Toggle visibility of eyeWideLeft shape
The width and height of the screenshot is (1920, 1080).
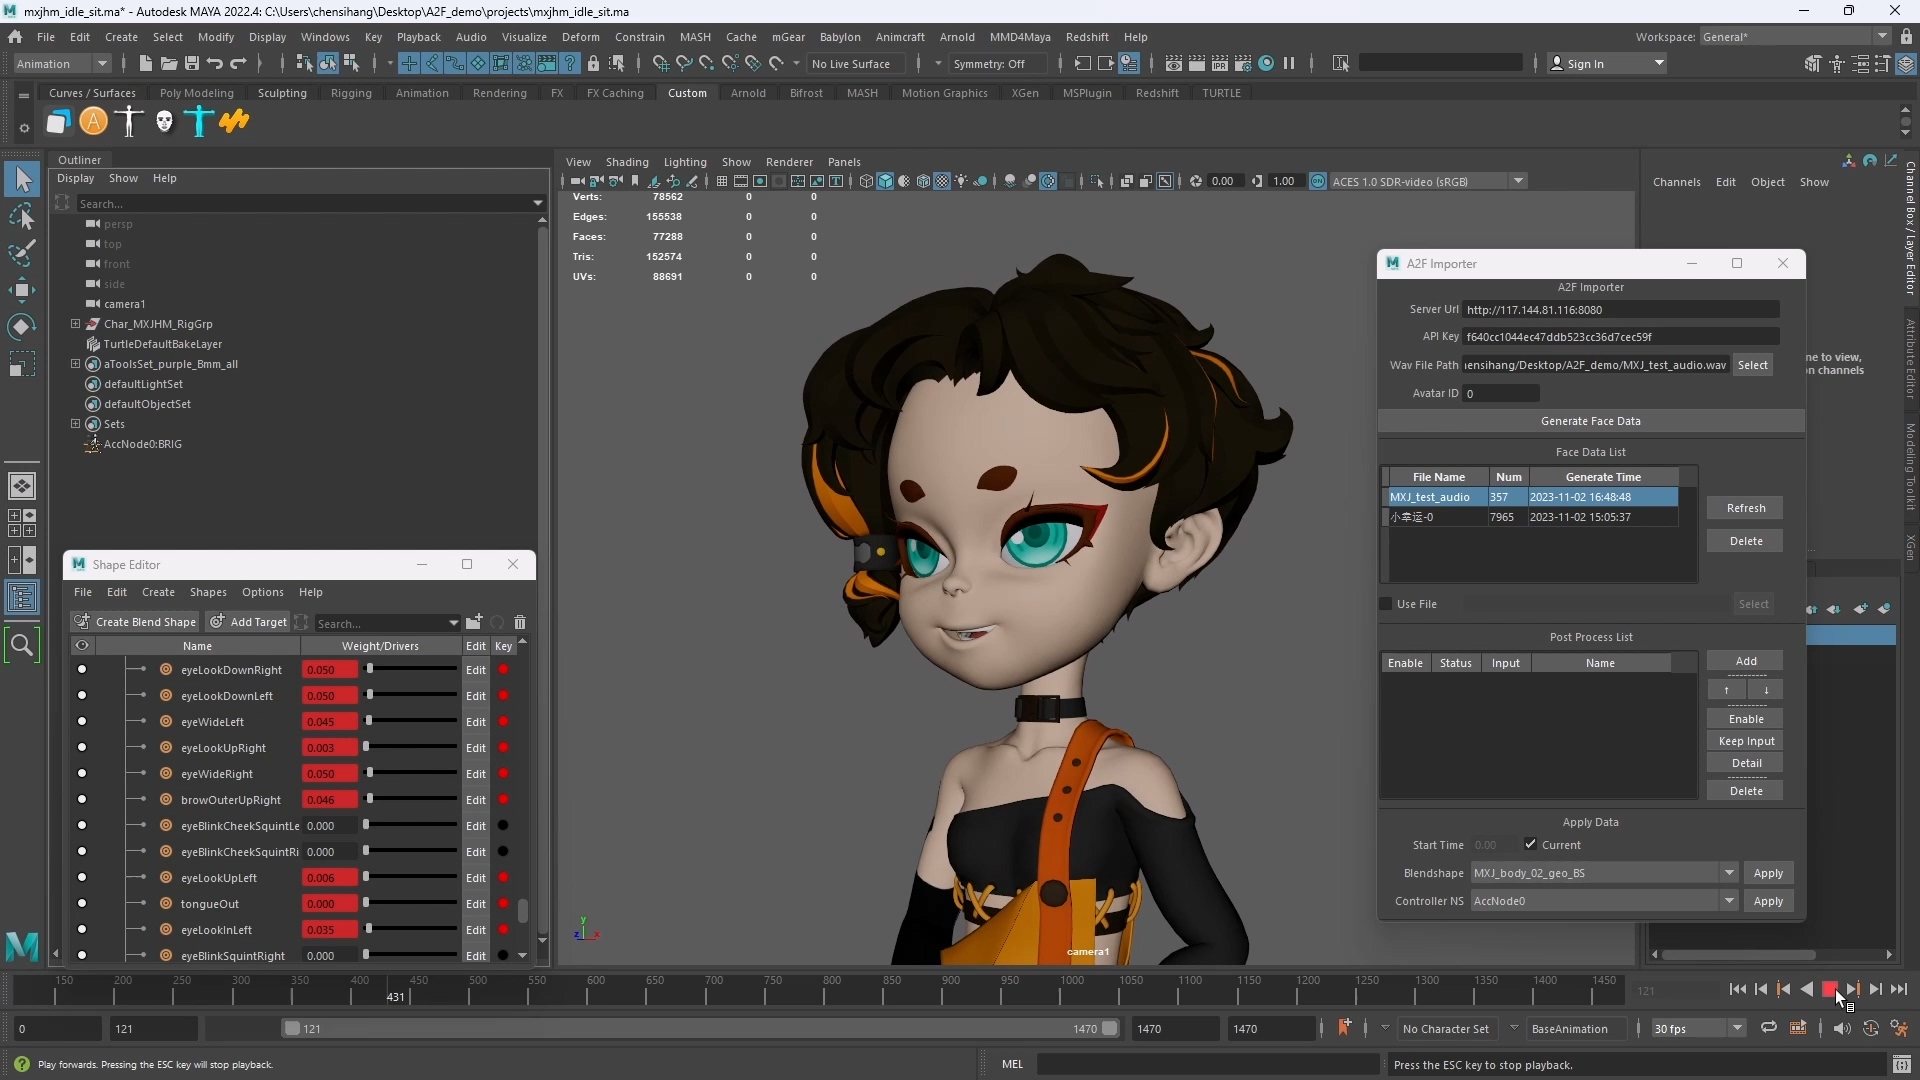point(82,722)
